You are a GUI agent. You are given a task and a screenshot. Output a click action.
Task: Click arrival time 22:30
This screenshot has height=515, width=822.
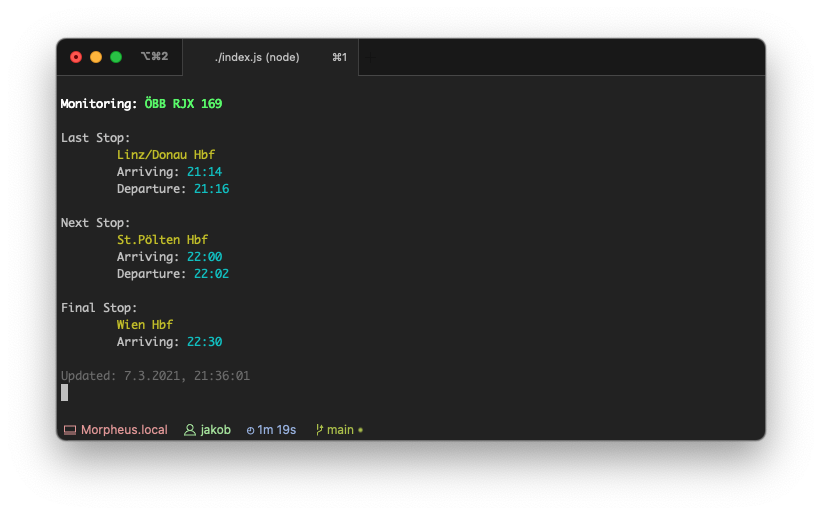tap(204, 342)
